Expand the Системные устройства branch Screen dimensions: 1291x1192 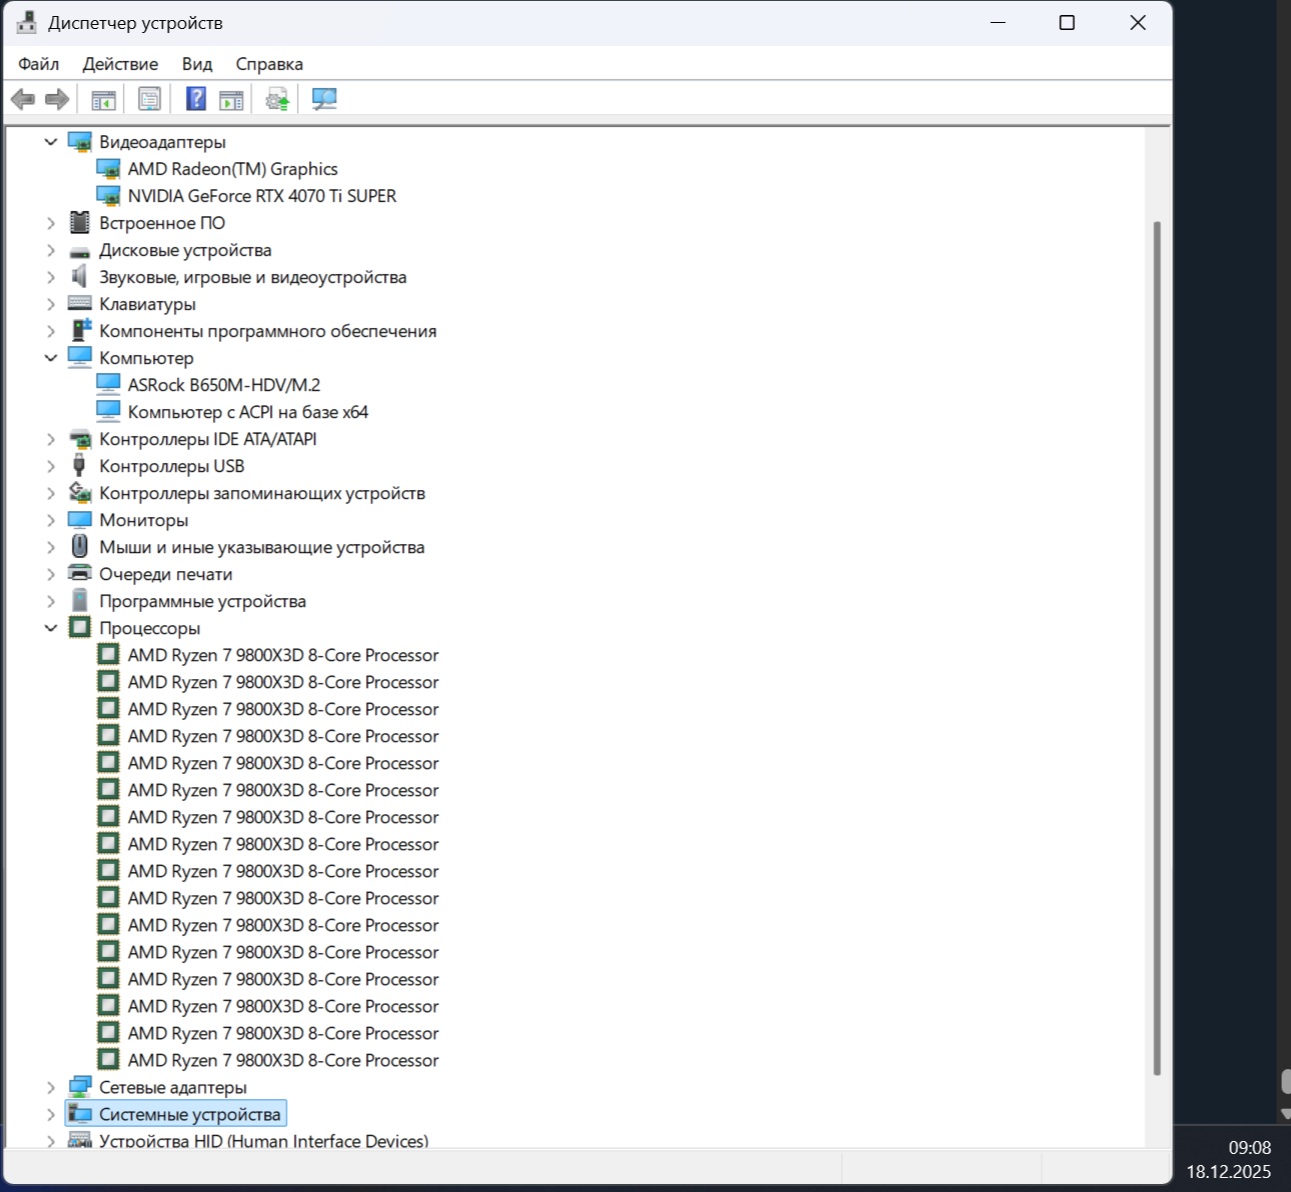(x=51, y=1114)
